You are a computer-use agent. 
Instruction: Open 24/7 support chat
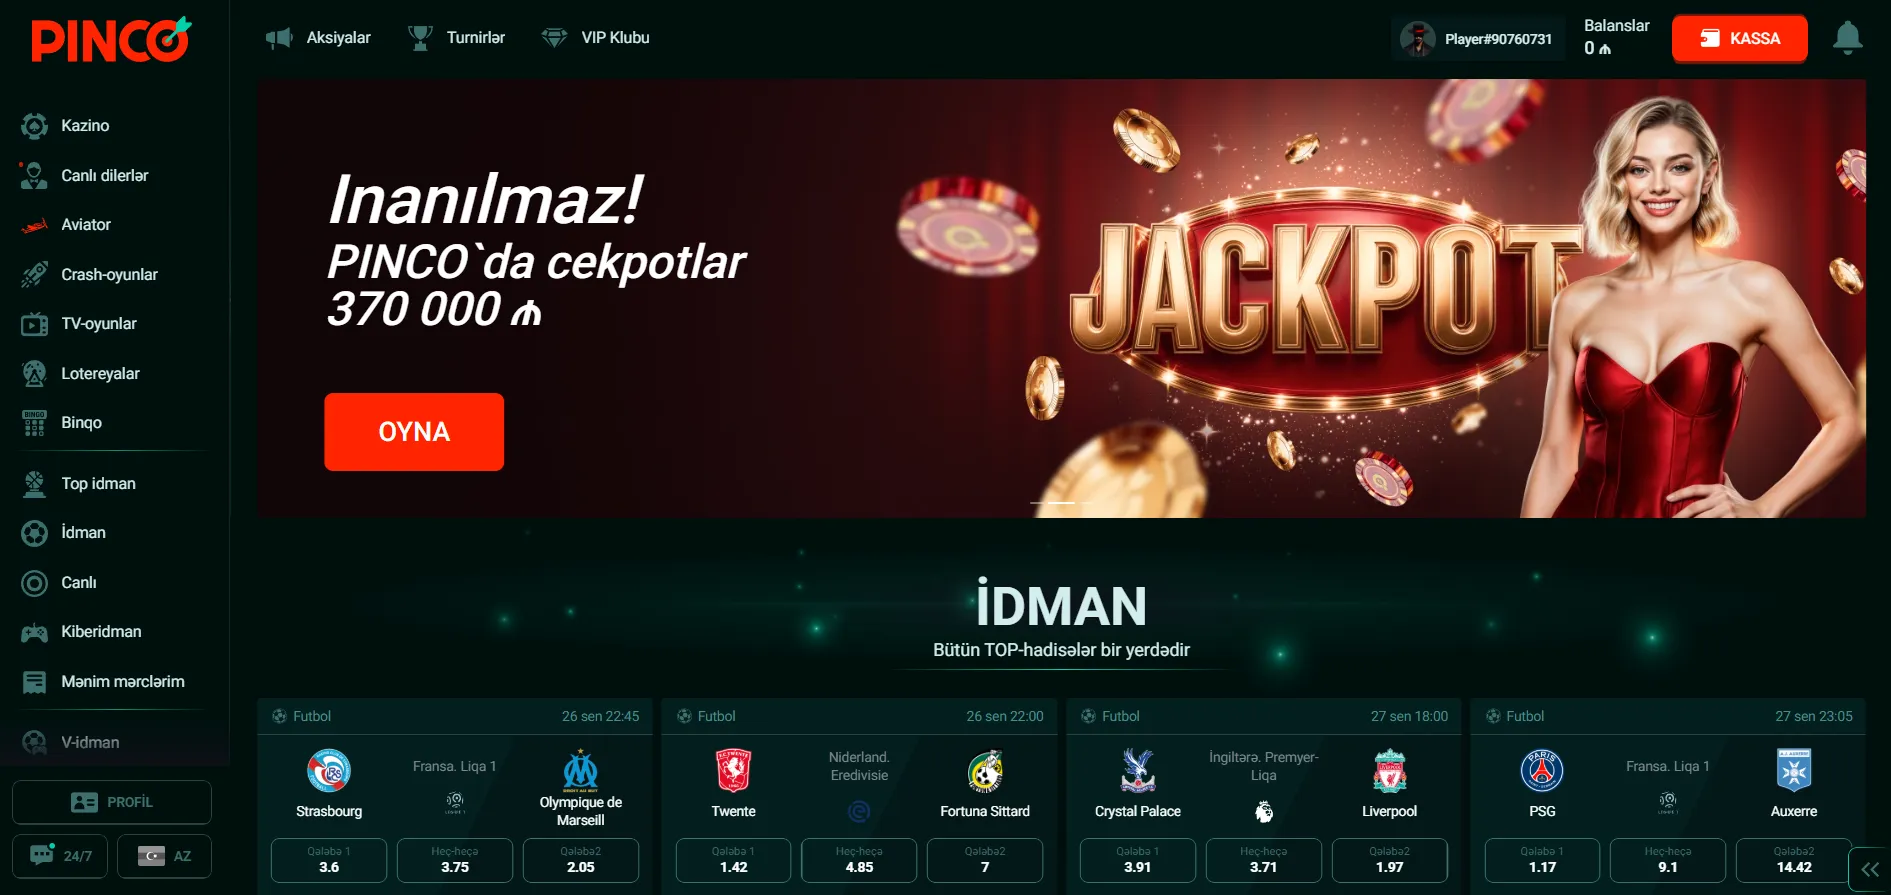click(x=60, y=856)
